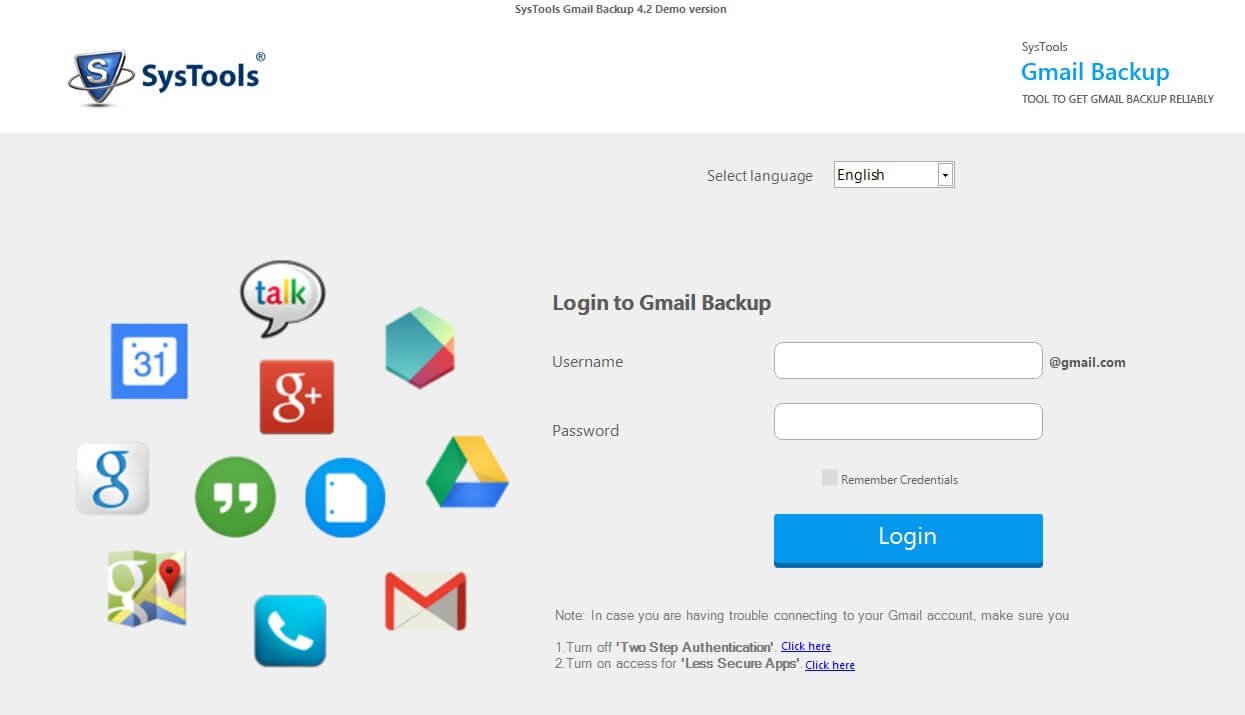Click 'TOOL TO GET GMAIL BACKUP RELIABLY' tagline
1245x715 pixels.
(x=1118, y=99)
